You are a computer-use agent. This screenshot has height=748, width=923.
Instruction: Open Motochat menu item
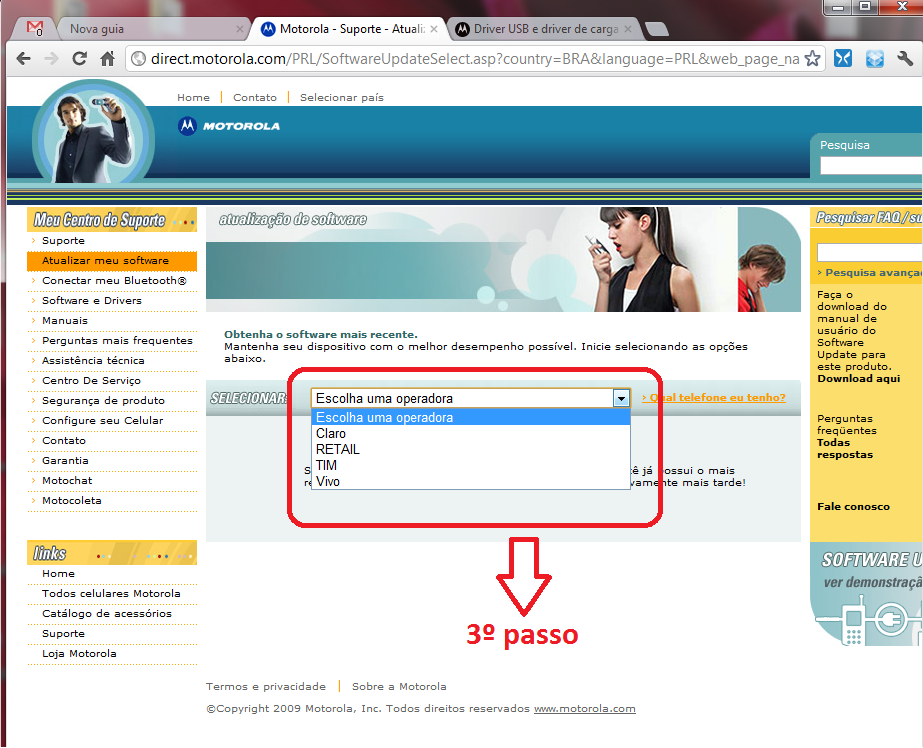click(x=67, y=481)
